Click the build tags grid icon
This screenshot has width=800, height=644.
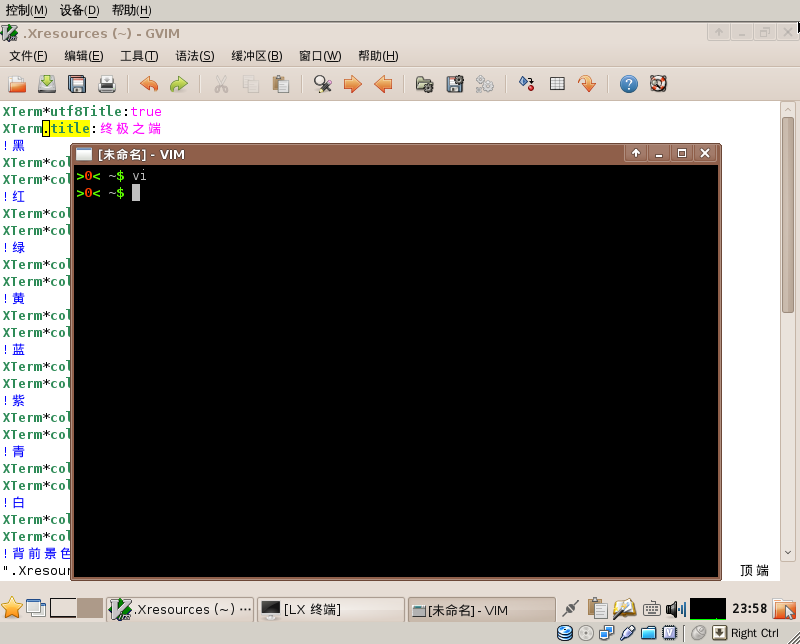click(557, 84)
